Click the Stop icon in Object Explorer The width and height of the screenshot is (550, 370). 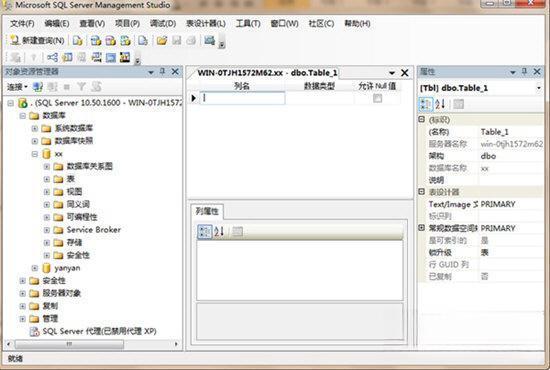coord(67,87)
